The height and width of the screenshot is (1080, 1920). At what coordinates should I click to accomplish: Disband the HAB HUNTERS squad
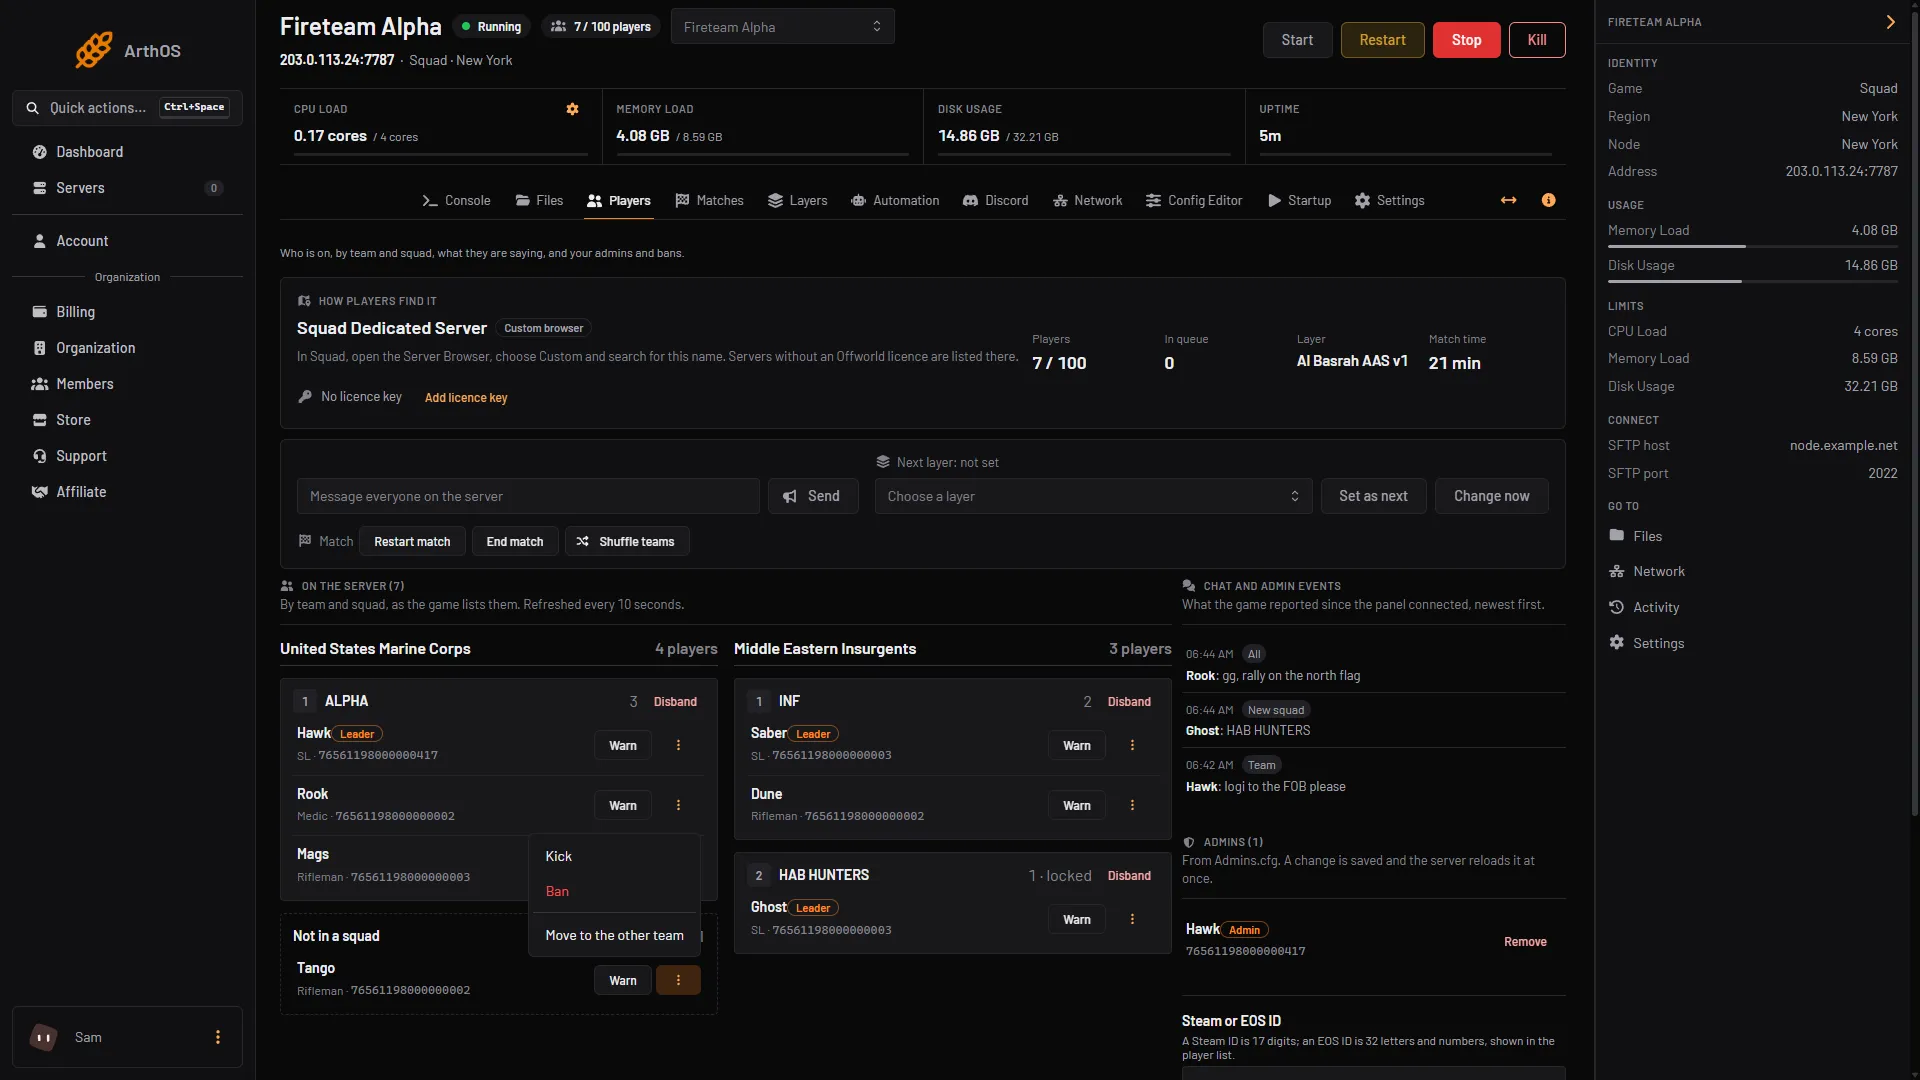1129,875
